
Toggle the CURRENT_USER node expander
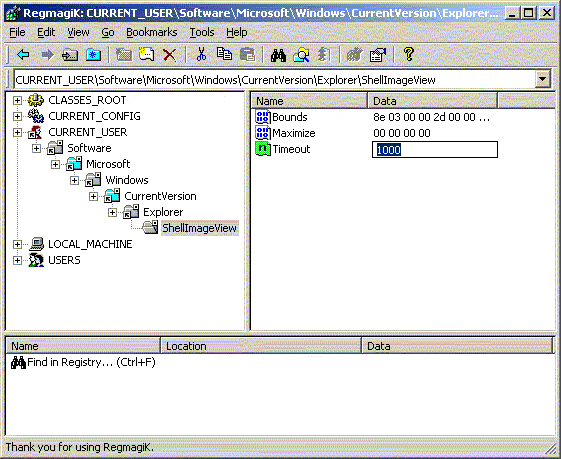(x=17, y=132)
